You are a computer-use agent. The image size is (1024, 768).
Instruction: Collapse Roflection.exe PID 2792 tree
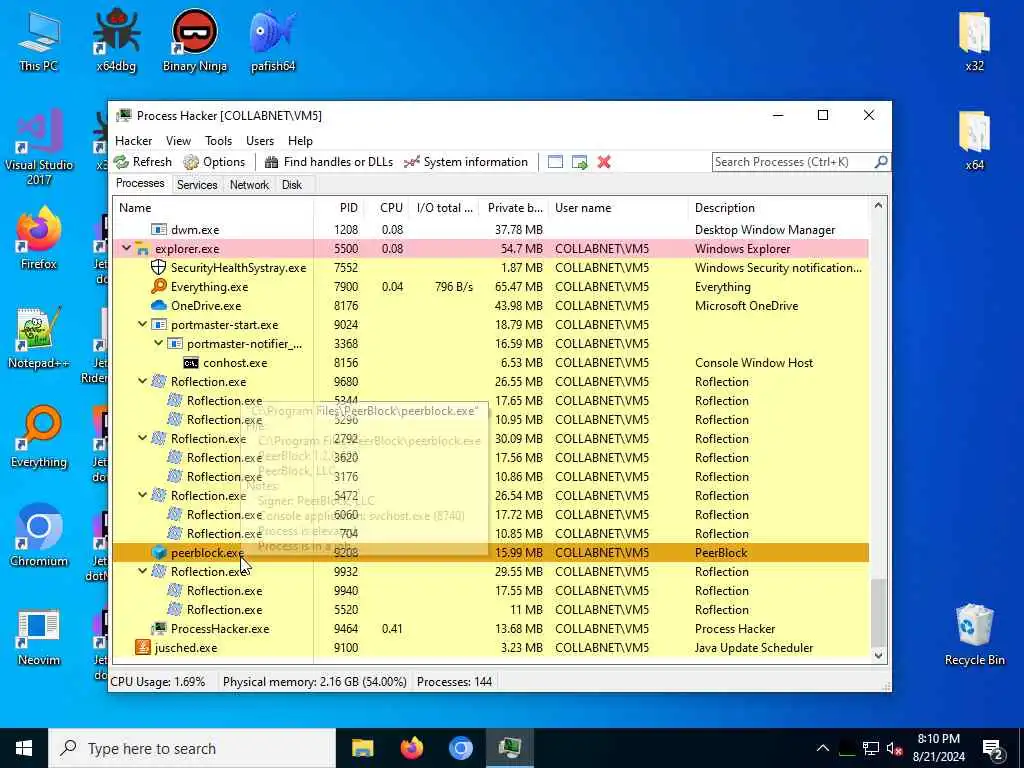[142, 438]
